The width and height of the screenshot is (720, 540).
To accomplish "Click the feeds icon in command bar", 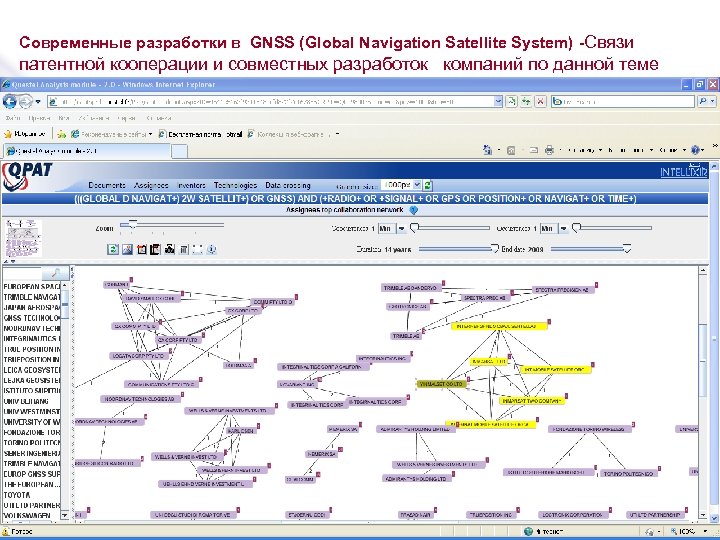I will [511, 150].
